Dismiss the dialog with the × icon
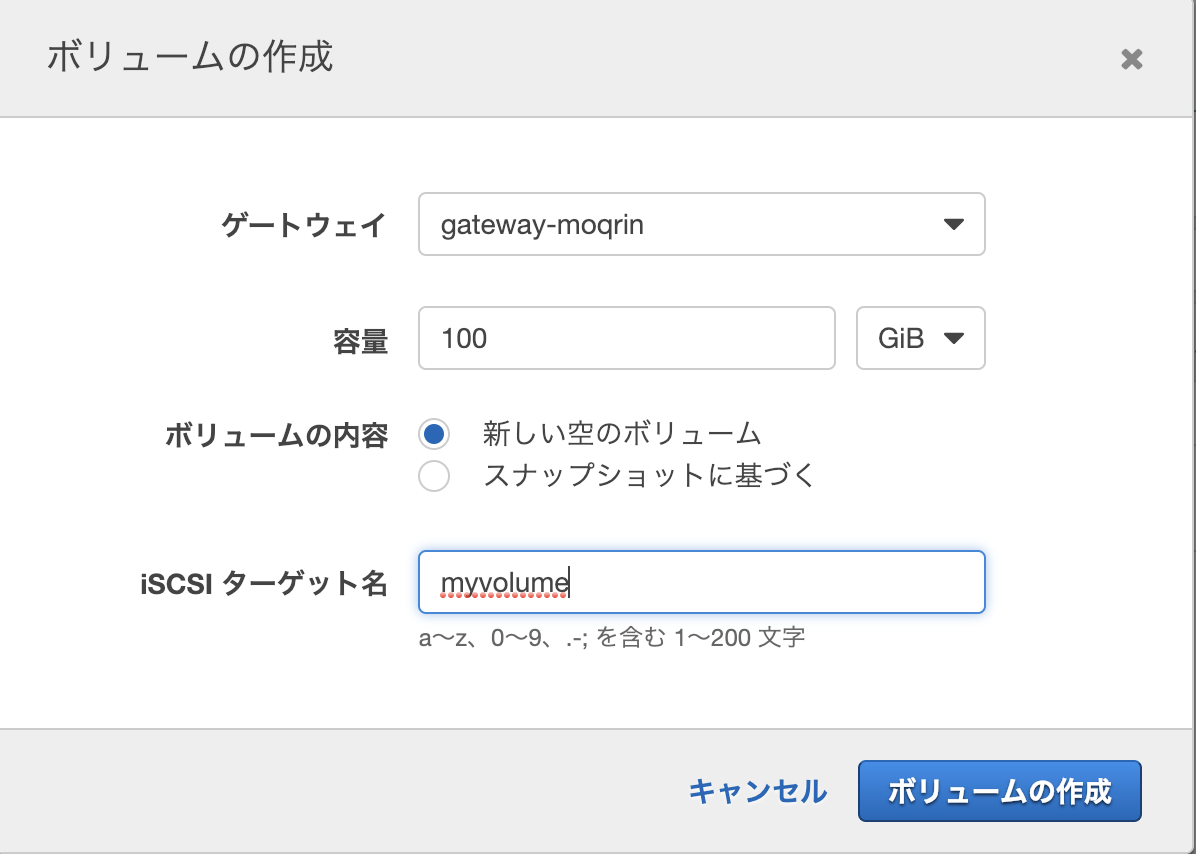 coord(1131,59)
